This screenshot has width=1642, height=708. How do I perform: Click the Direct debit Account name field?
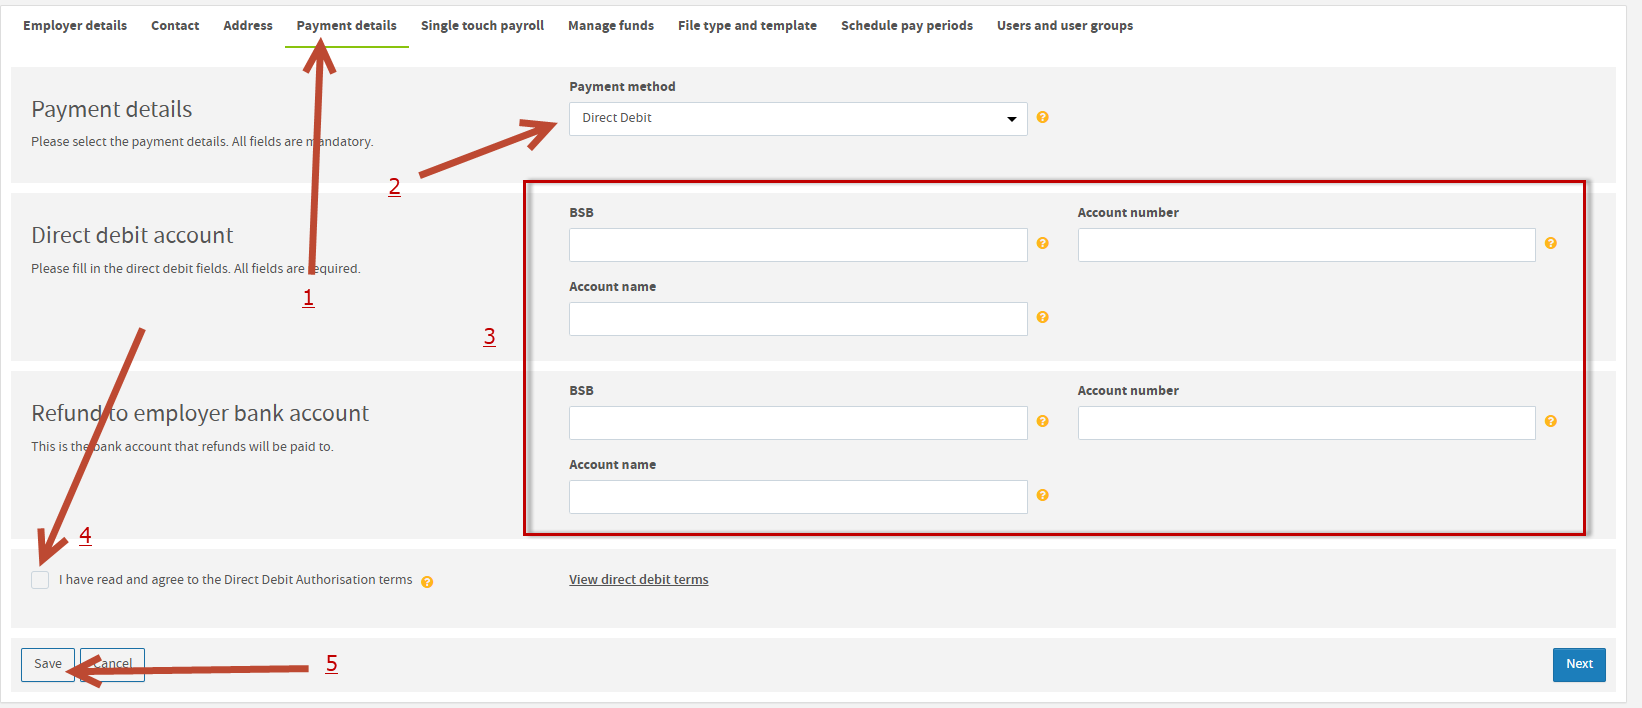tap(797, 319)
